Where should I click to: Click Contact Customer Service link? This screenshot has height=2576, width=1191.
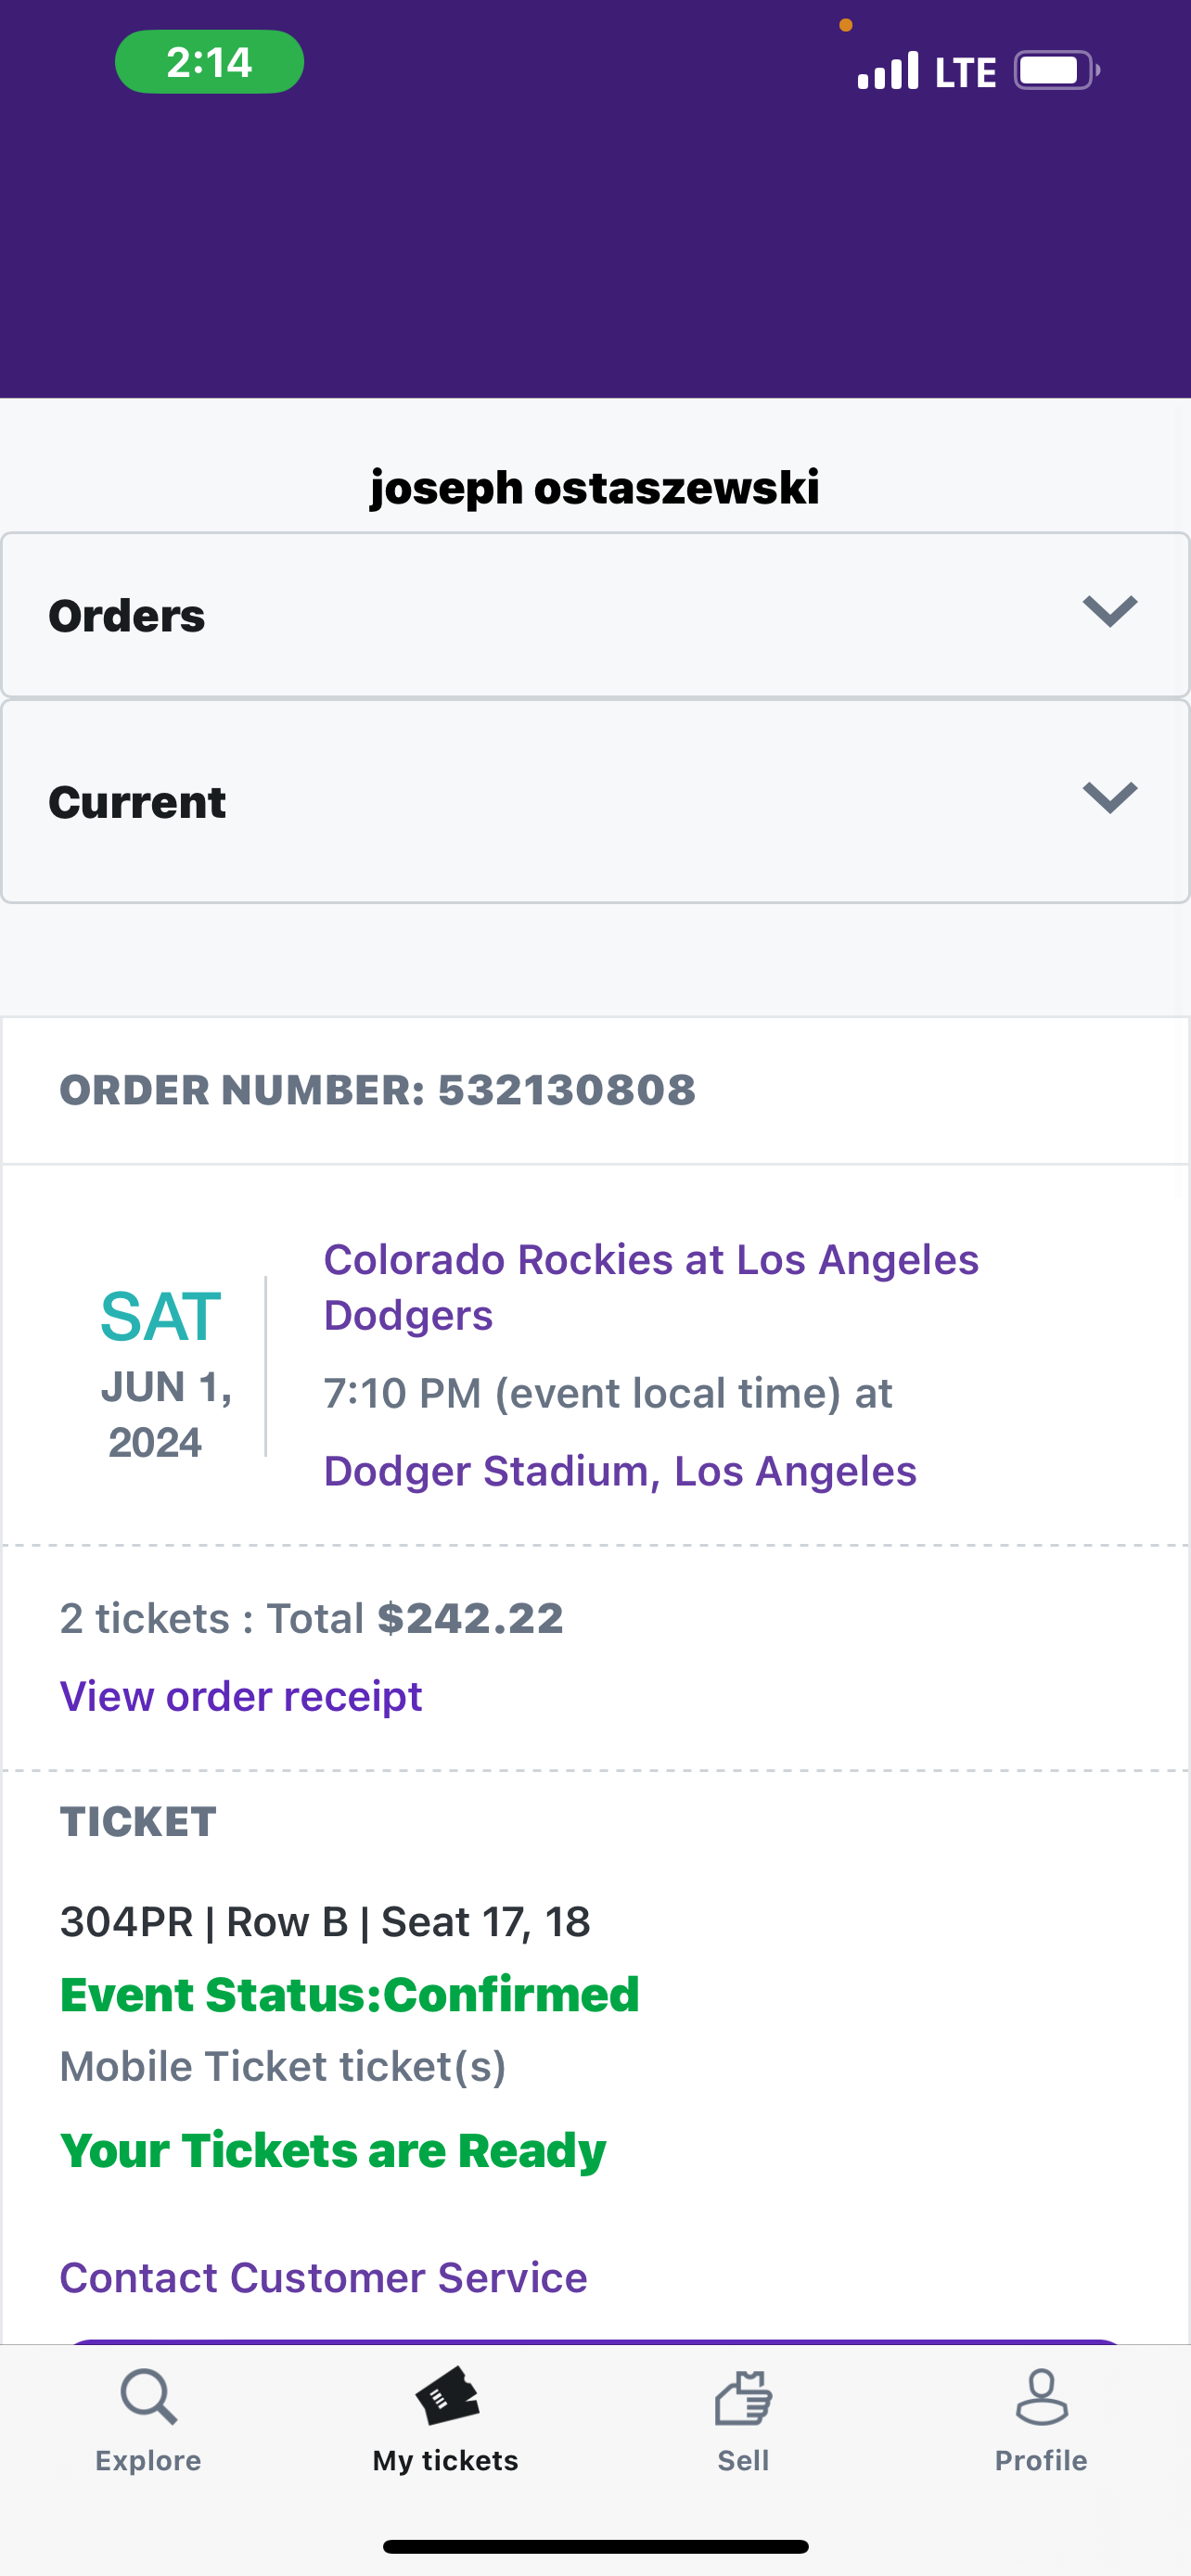click(323, 2277)
